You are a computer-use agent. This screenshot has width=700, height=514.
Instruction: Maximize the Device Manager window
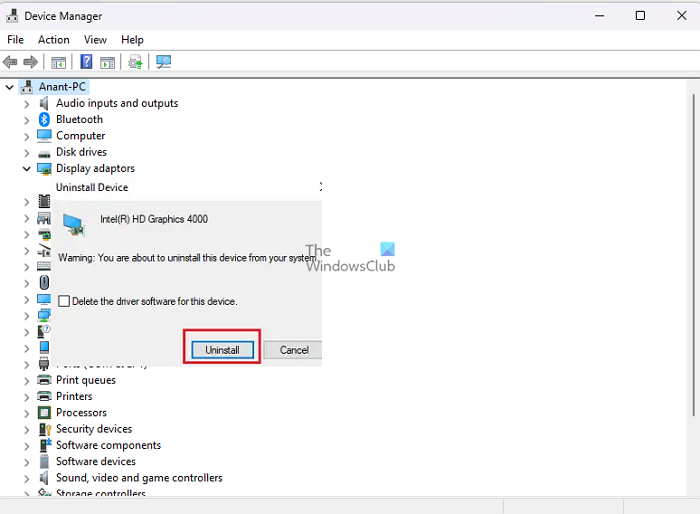(640, 16)
